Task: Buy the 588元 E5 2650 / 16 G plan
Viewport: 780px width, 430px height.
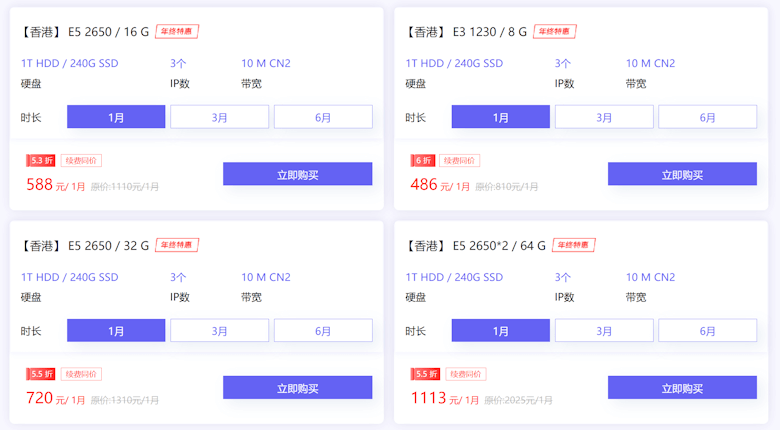Action: tap(297, 174)
